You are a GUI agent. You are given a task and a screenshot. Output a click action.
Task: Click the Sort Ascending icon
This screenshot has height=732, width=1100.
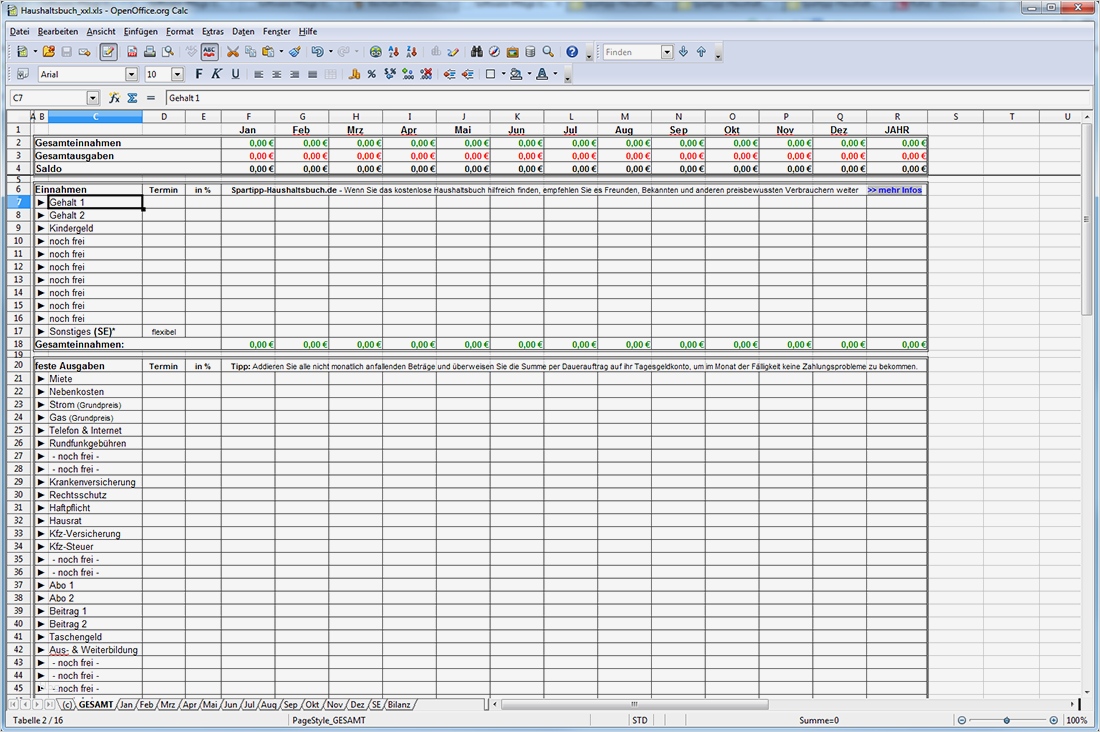pyautogui.click(x=393, y=52)
